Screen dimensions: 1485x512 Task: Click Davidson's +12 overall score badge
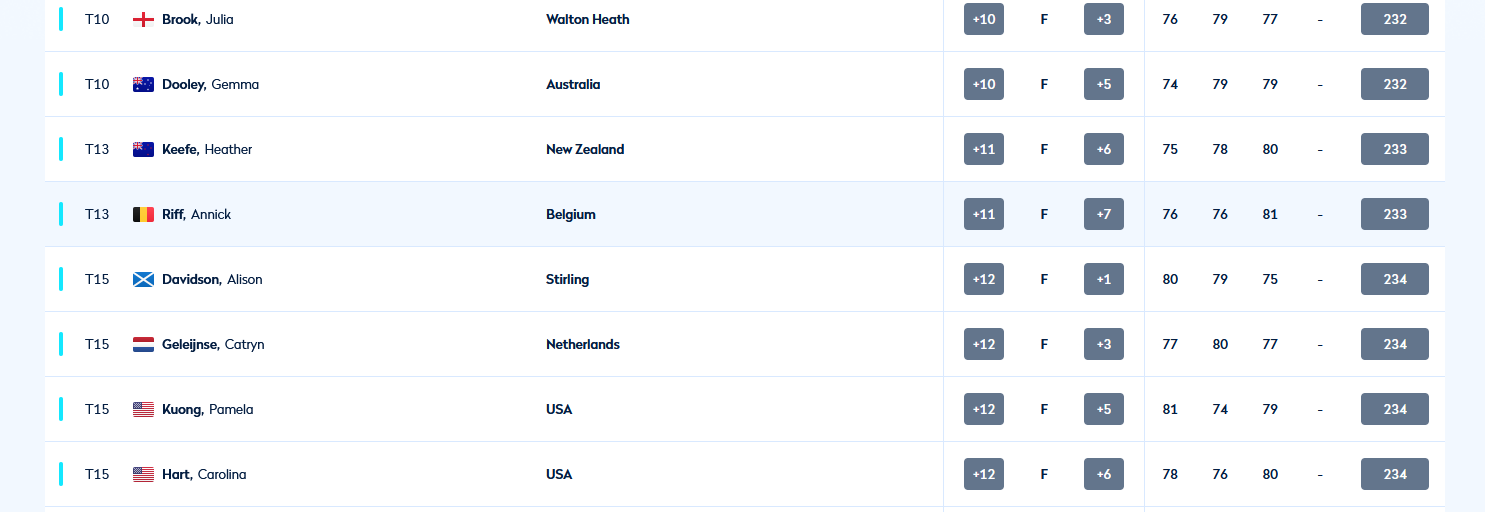tap(984, 279)
